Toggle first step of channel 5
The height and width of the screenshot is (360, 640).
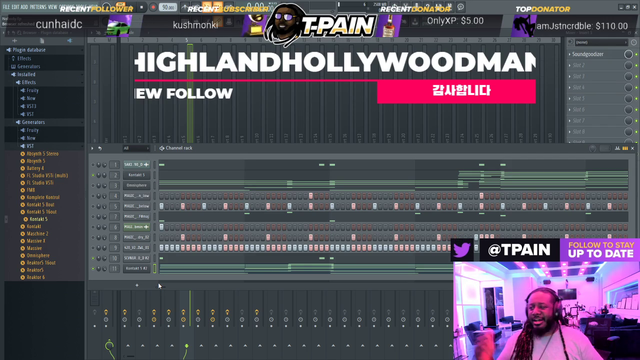pyautogui.click(x=162, y=207)
